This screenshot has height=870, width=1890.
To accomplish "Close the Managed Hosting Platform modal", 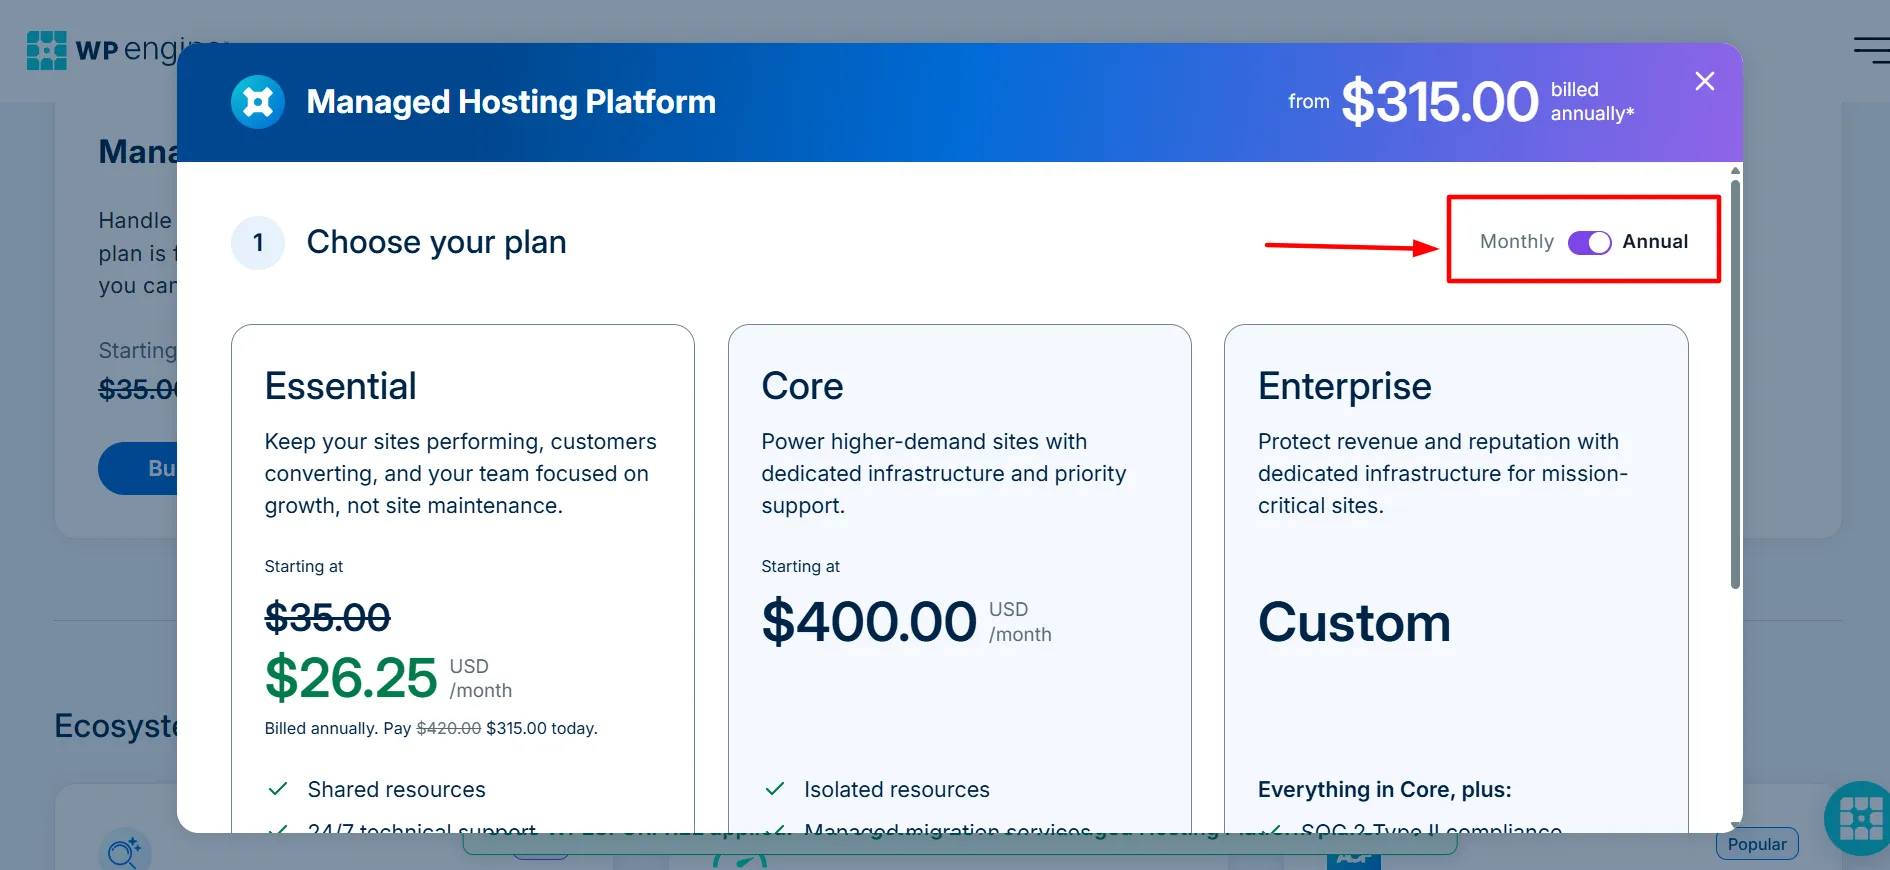I will pyautogui.click(x=1705, y=81).
